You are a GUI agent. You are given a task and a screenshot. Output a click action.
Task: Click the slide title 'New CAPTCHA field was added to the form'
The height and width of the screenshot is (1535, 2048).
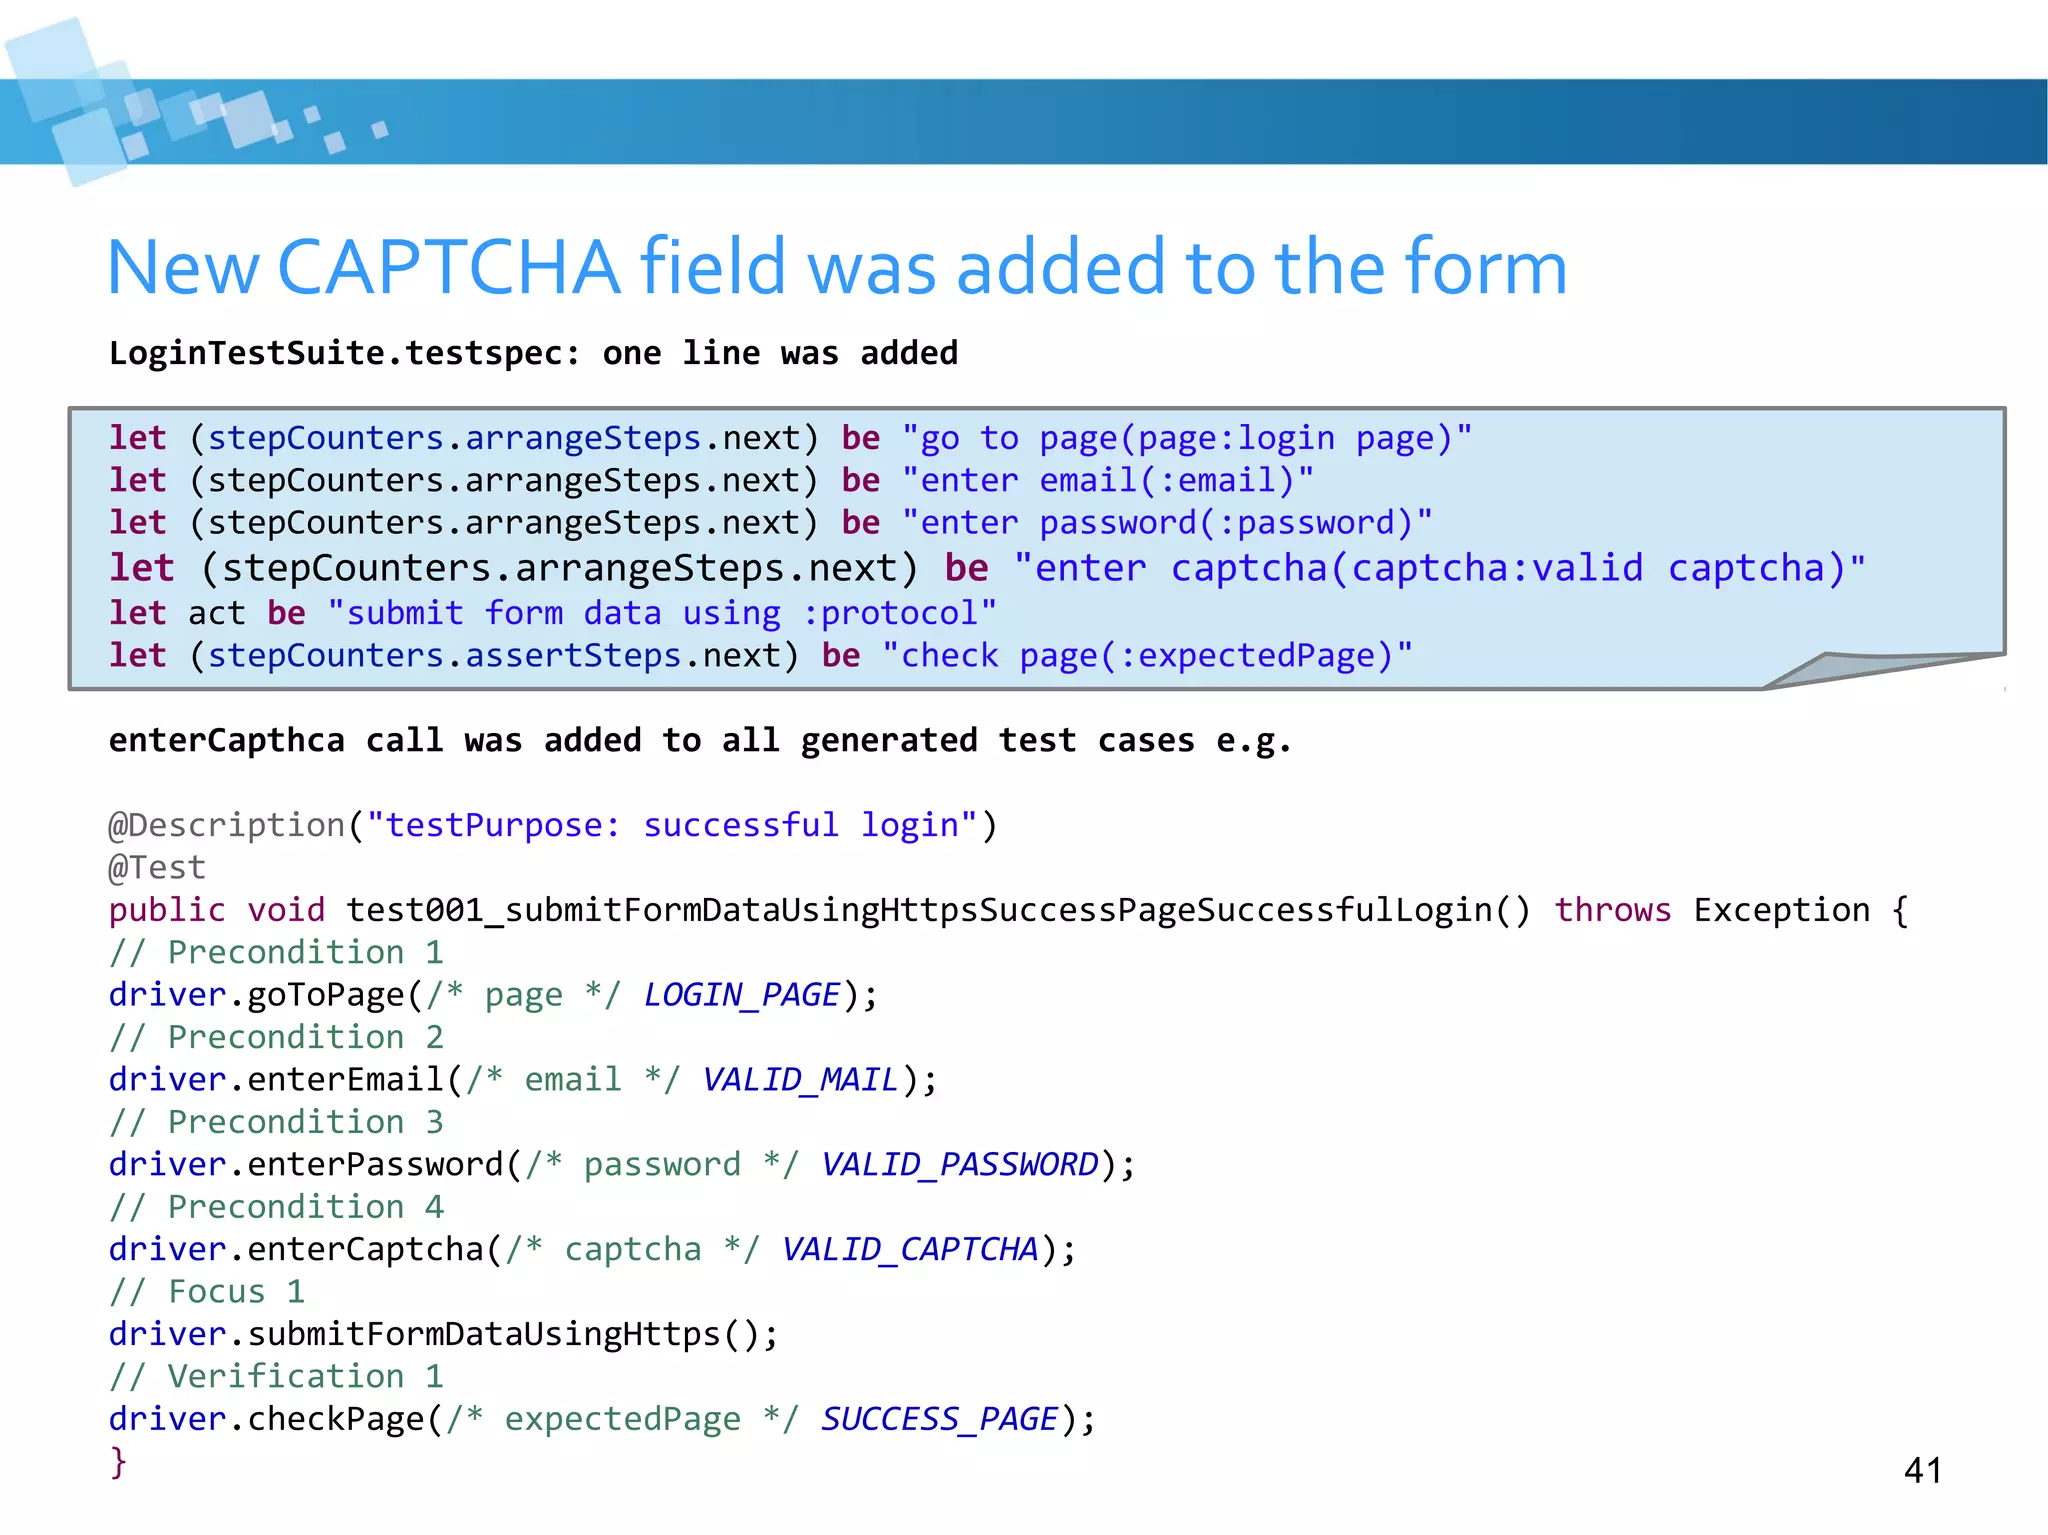(837, 267)
